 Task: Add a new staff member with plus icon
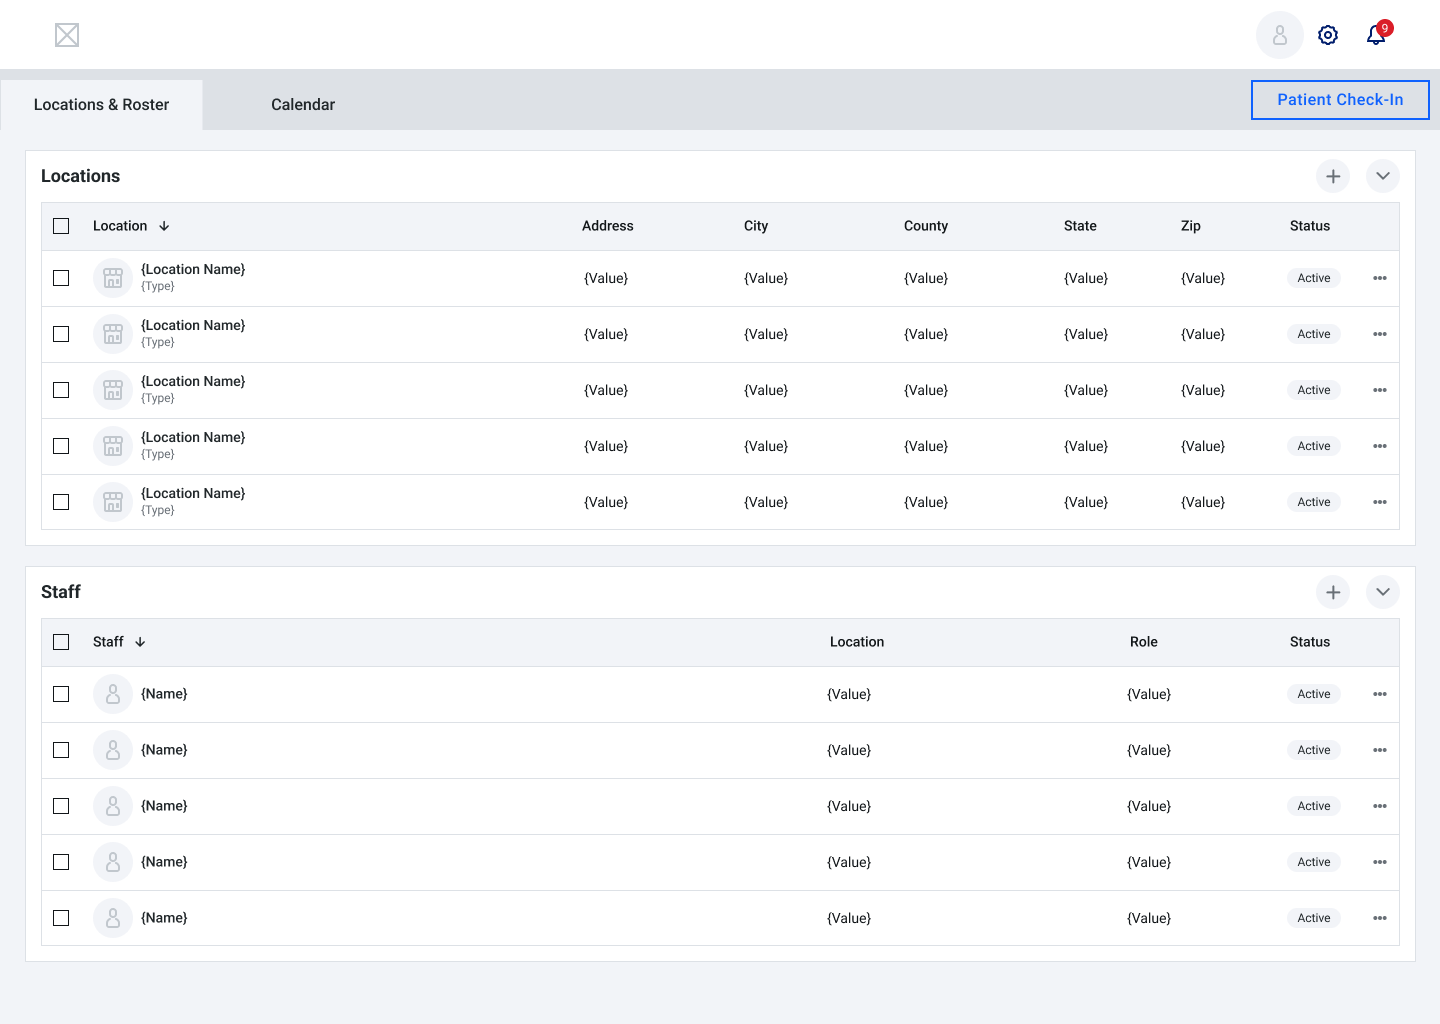[1333, 592]
